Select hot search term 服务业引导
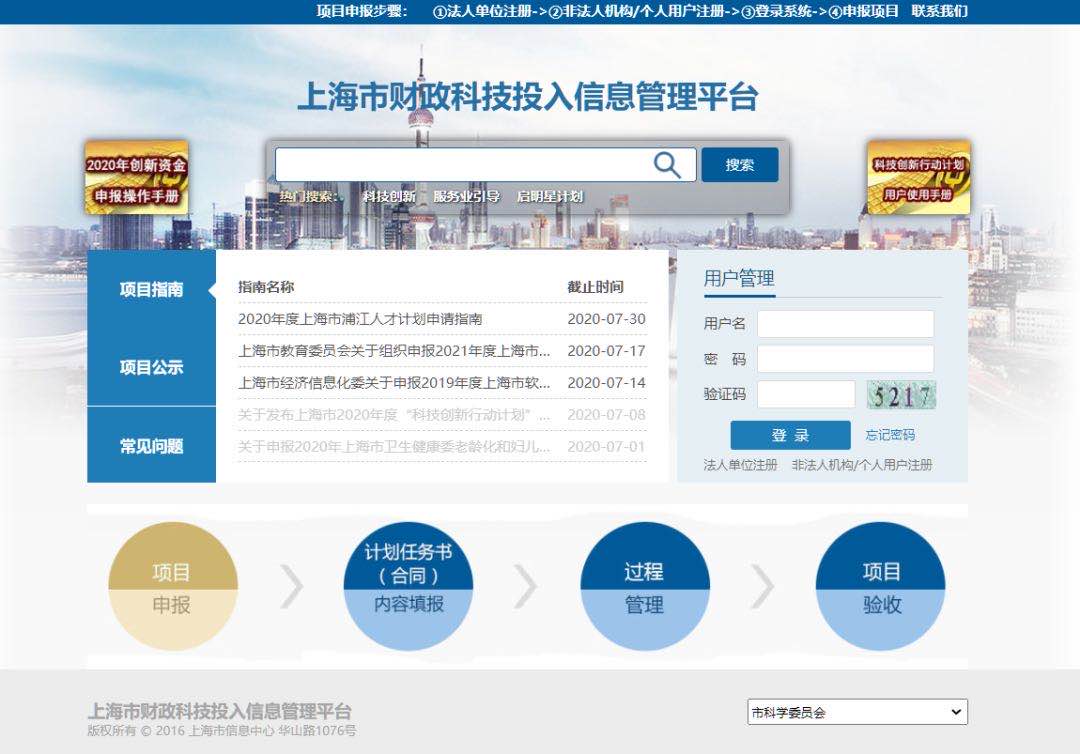This screenshot has height=754, width=1080. 466,196
